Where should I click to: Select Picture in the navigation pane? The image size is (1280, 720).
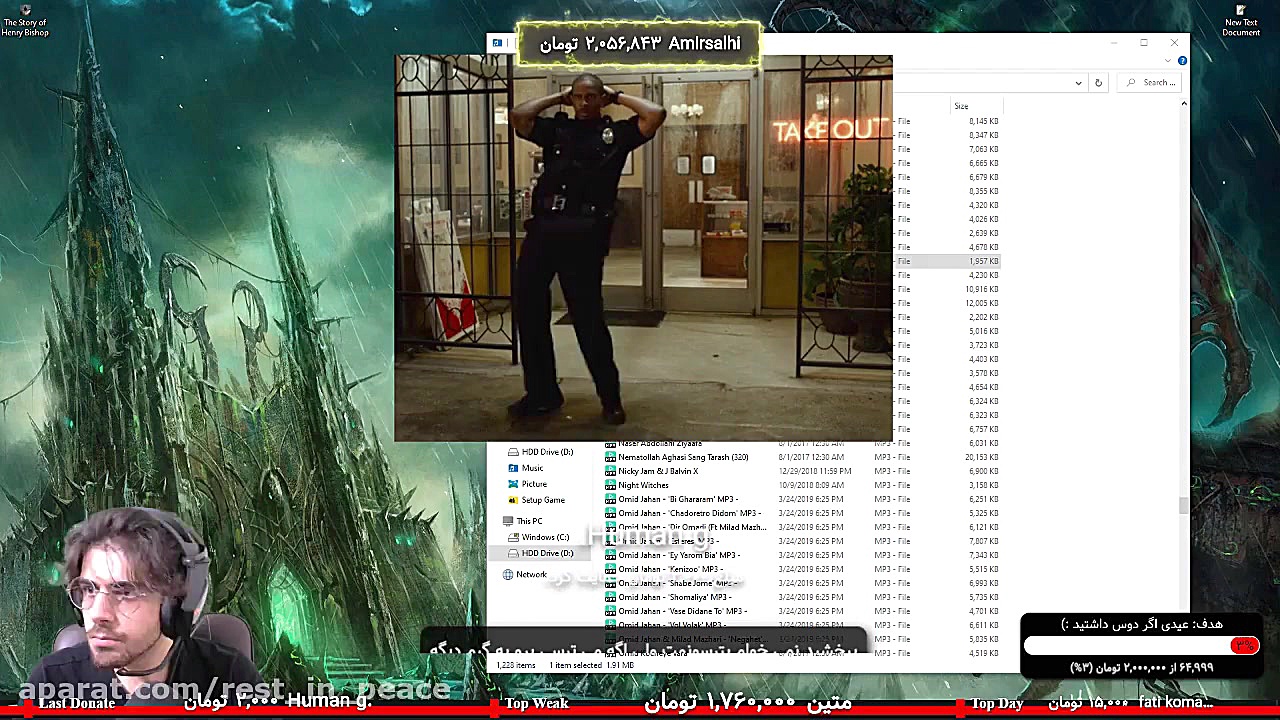pyautogui.click(x=534, y=484)
